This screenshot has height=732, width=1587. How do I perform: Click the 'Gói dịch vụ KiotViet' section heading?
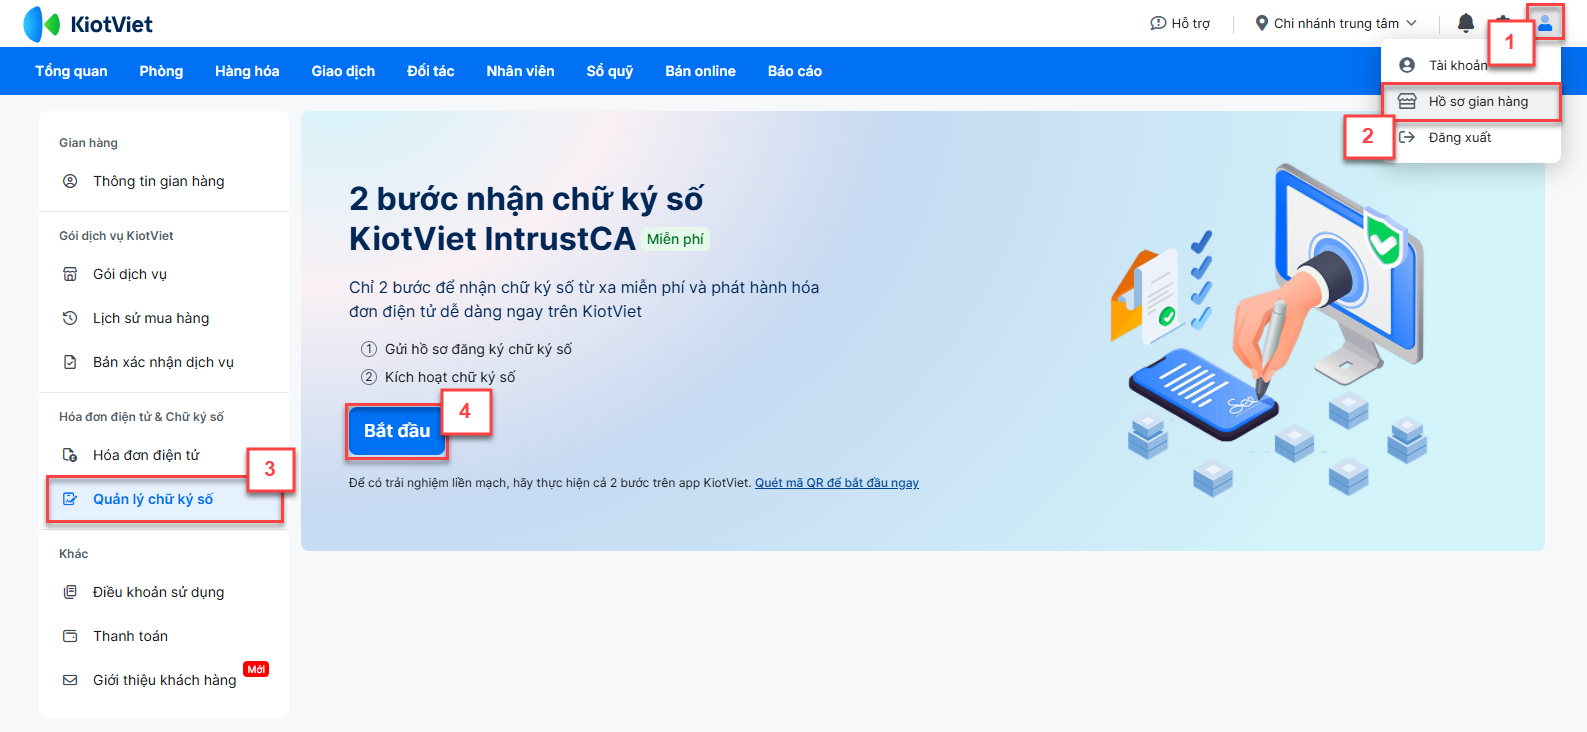tap(116, 236)
